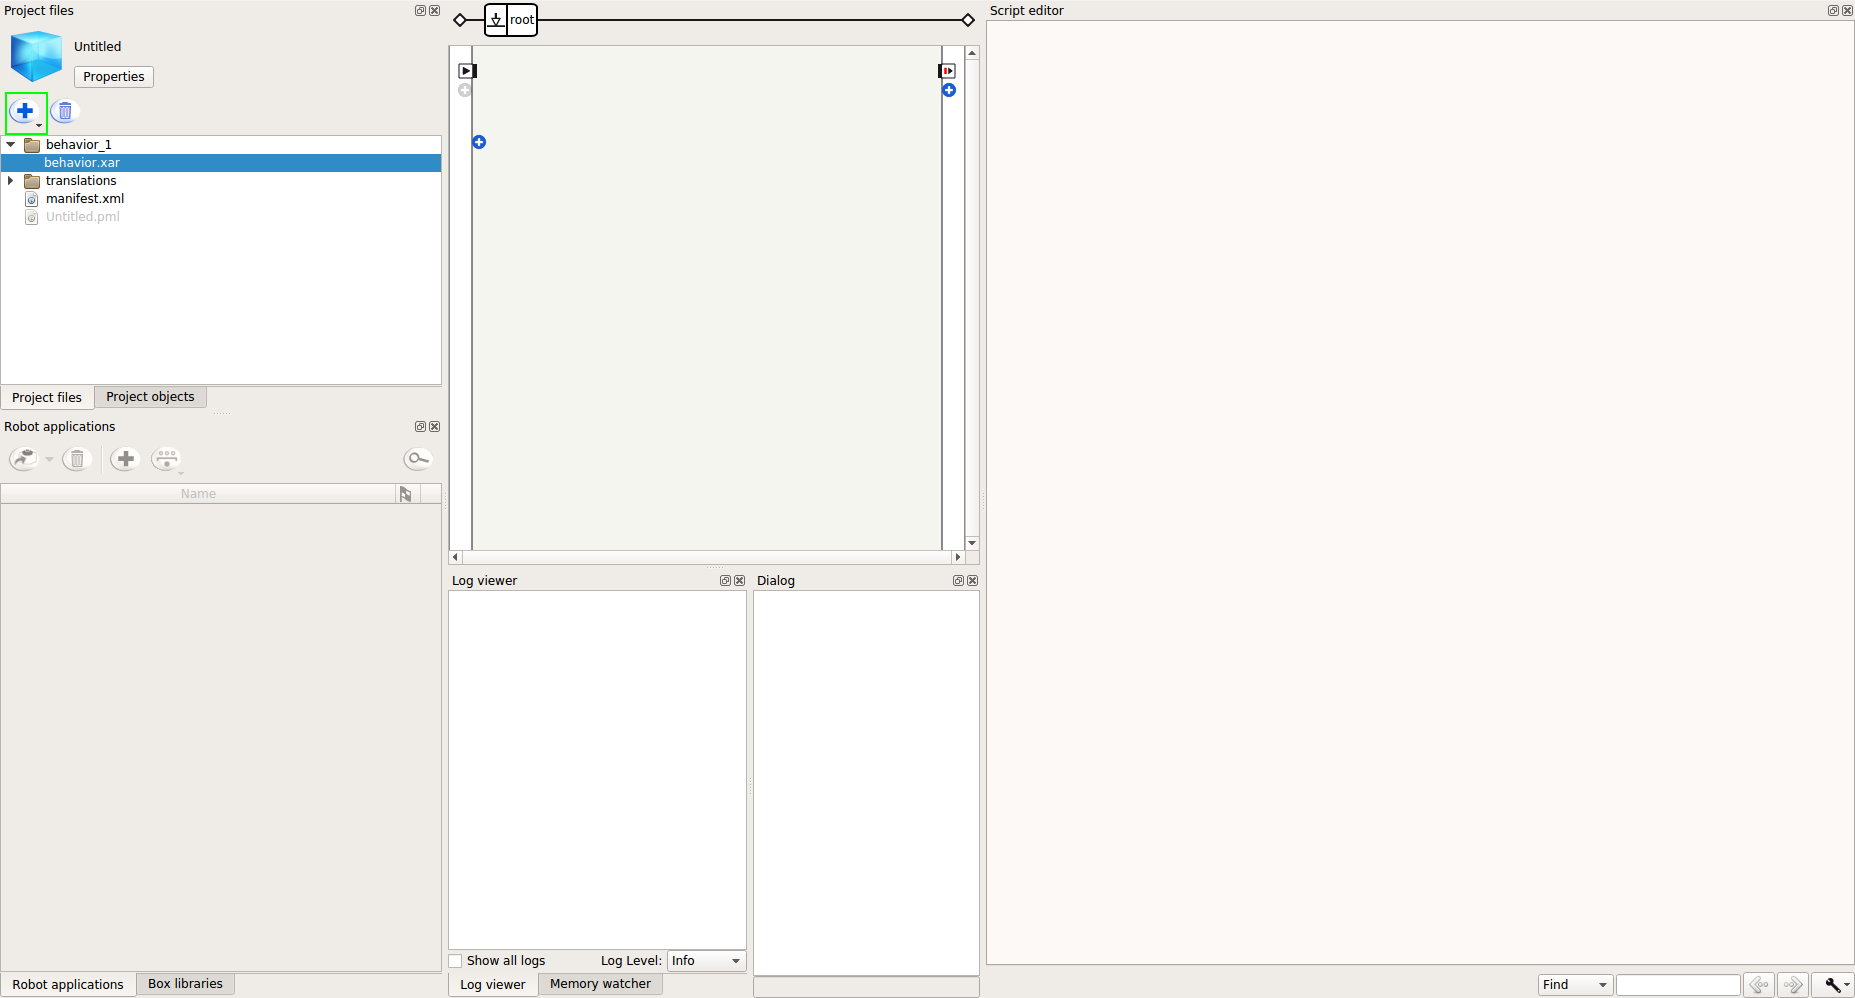Click the blue plus icon inside diagram left
The image size is (1855, 998).
479,142
